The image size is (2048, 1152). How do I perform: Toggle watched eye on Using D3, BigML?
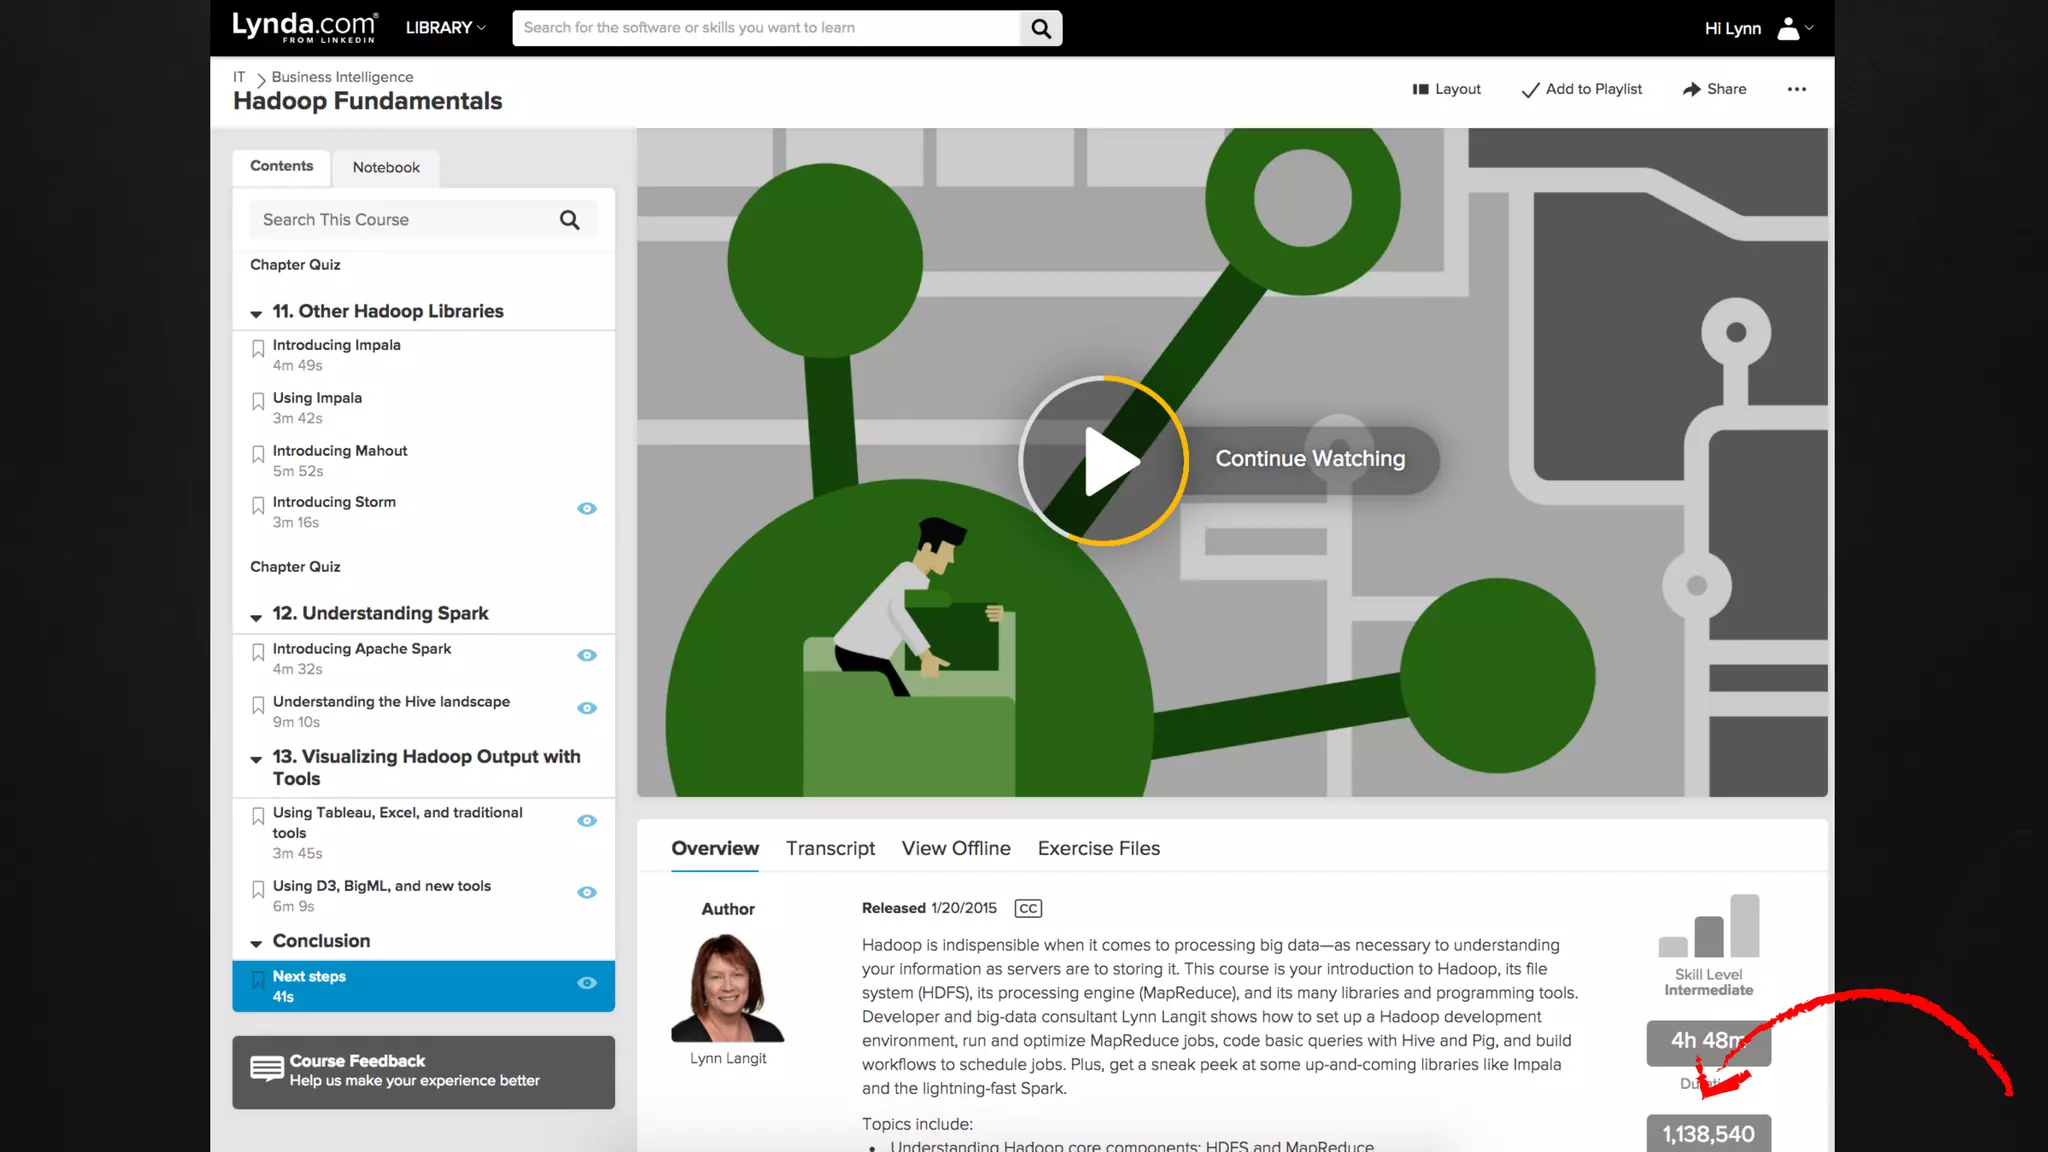[587, 892]
